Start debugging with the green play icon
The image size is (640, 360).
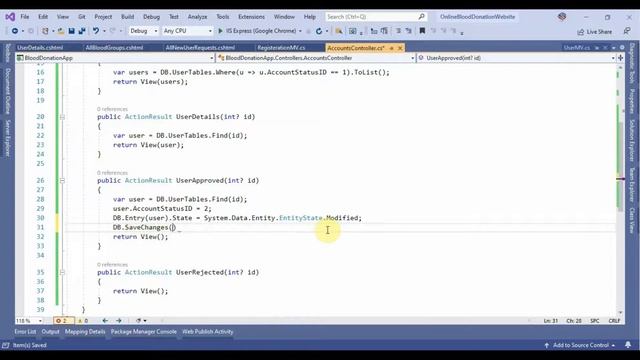pos(220,31)
